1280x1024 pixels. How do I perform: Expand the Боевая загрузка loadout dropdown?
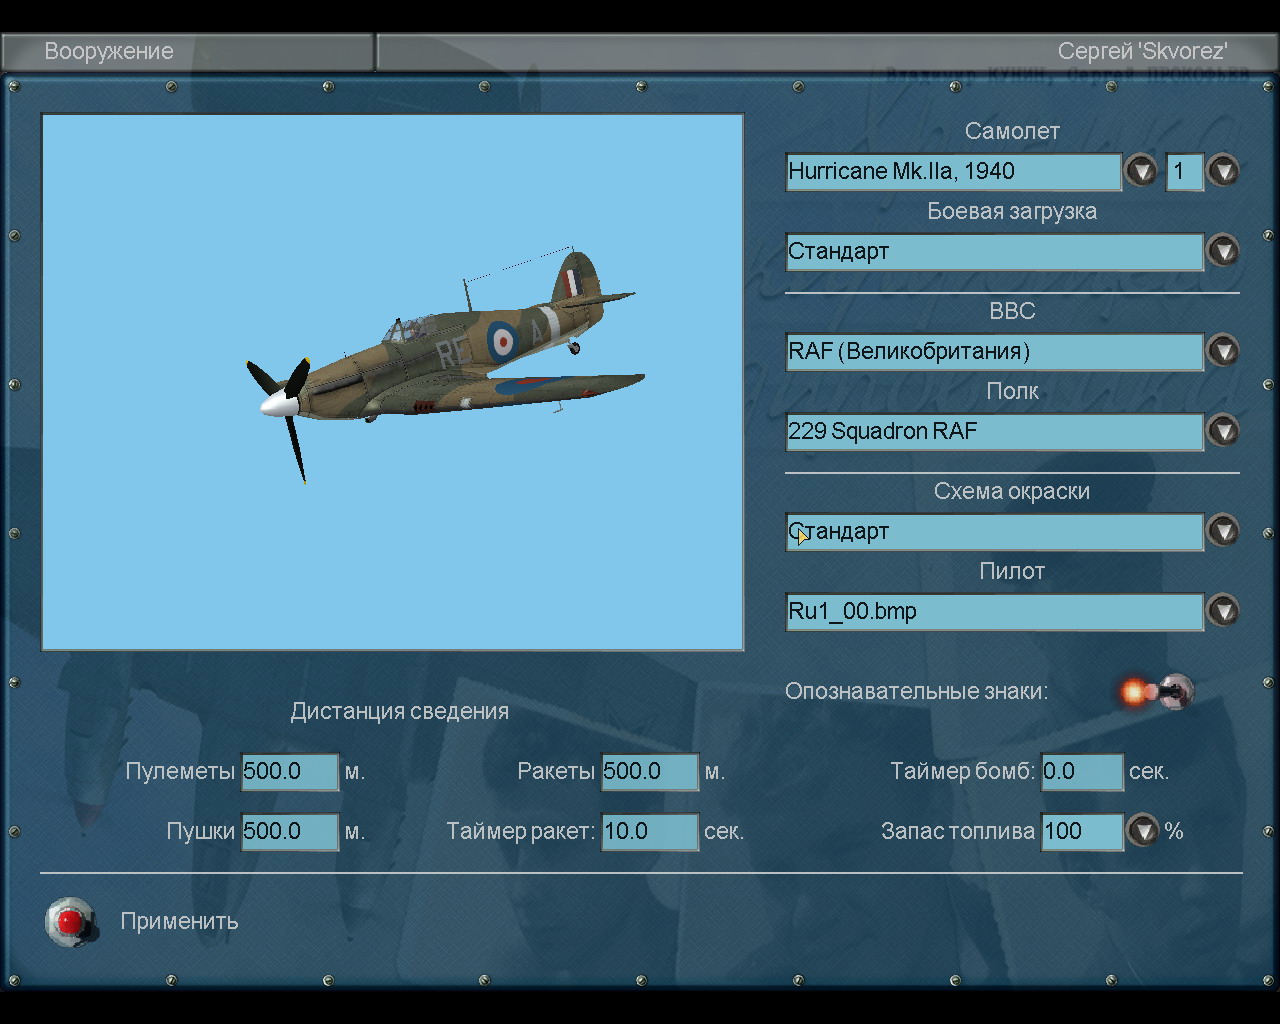(1222, 251)
